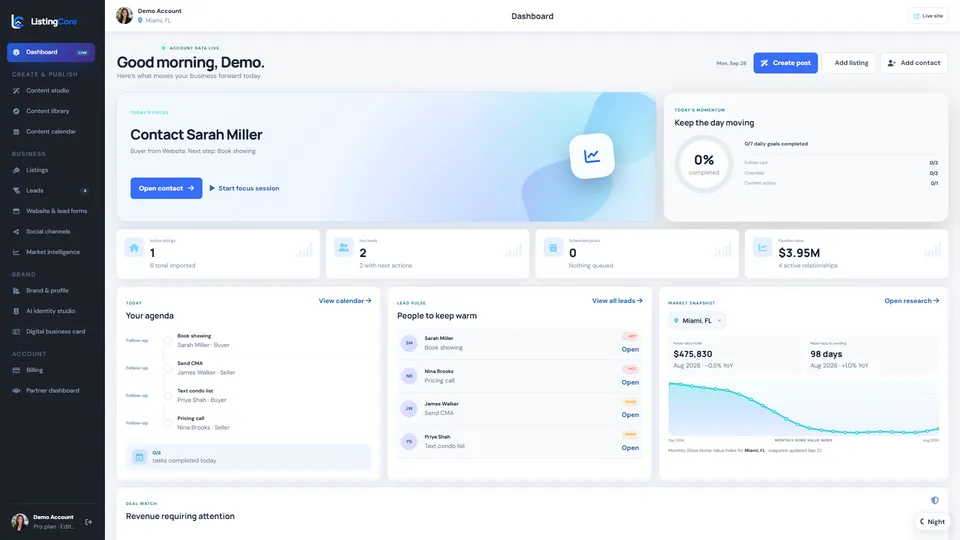Click the Billing card icon

16,370
